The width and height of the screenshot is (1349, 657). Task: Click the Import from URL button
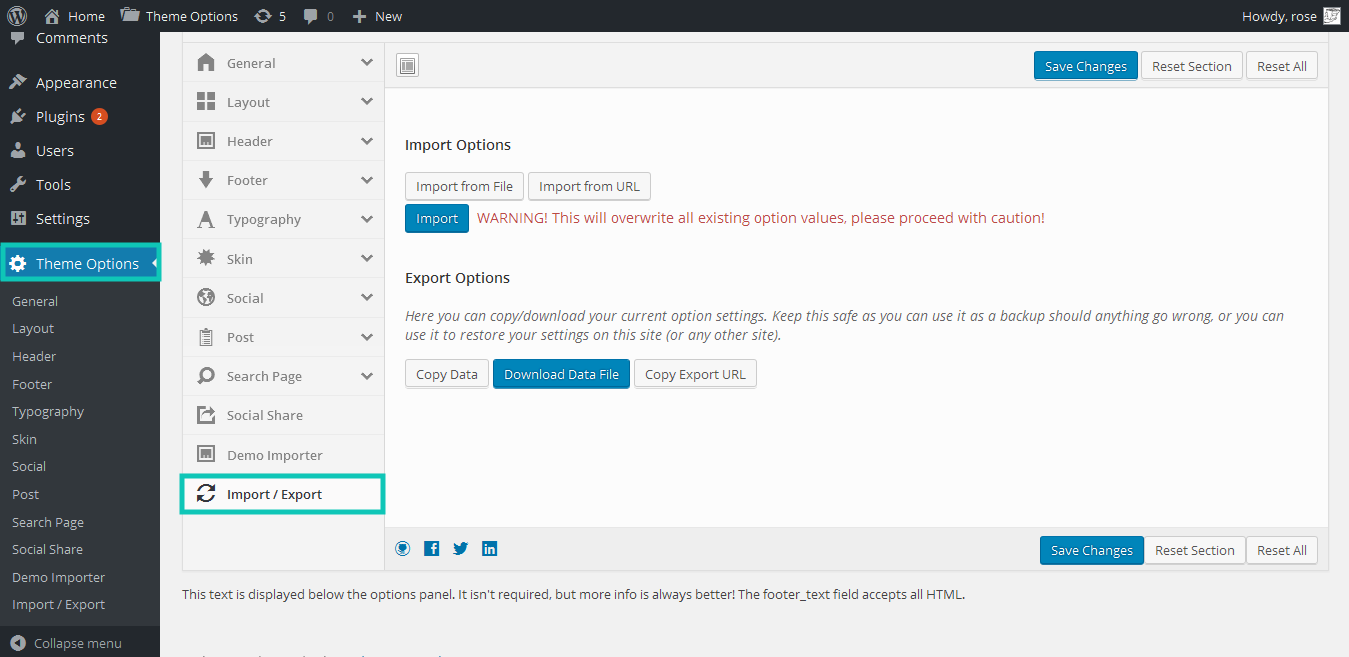(590, 186)
